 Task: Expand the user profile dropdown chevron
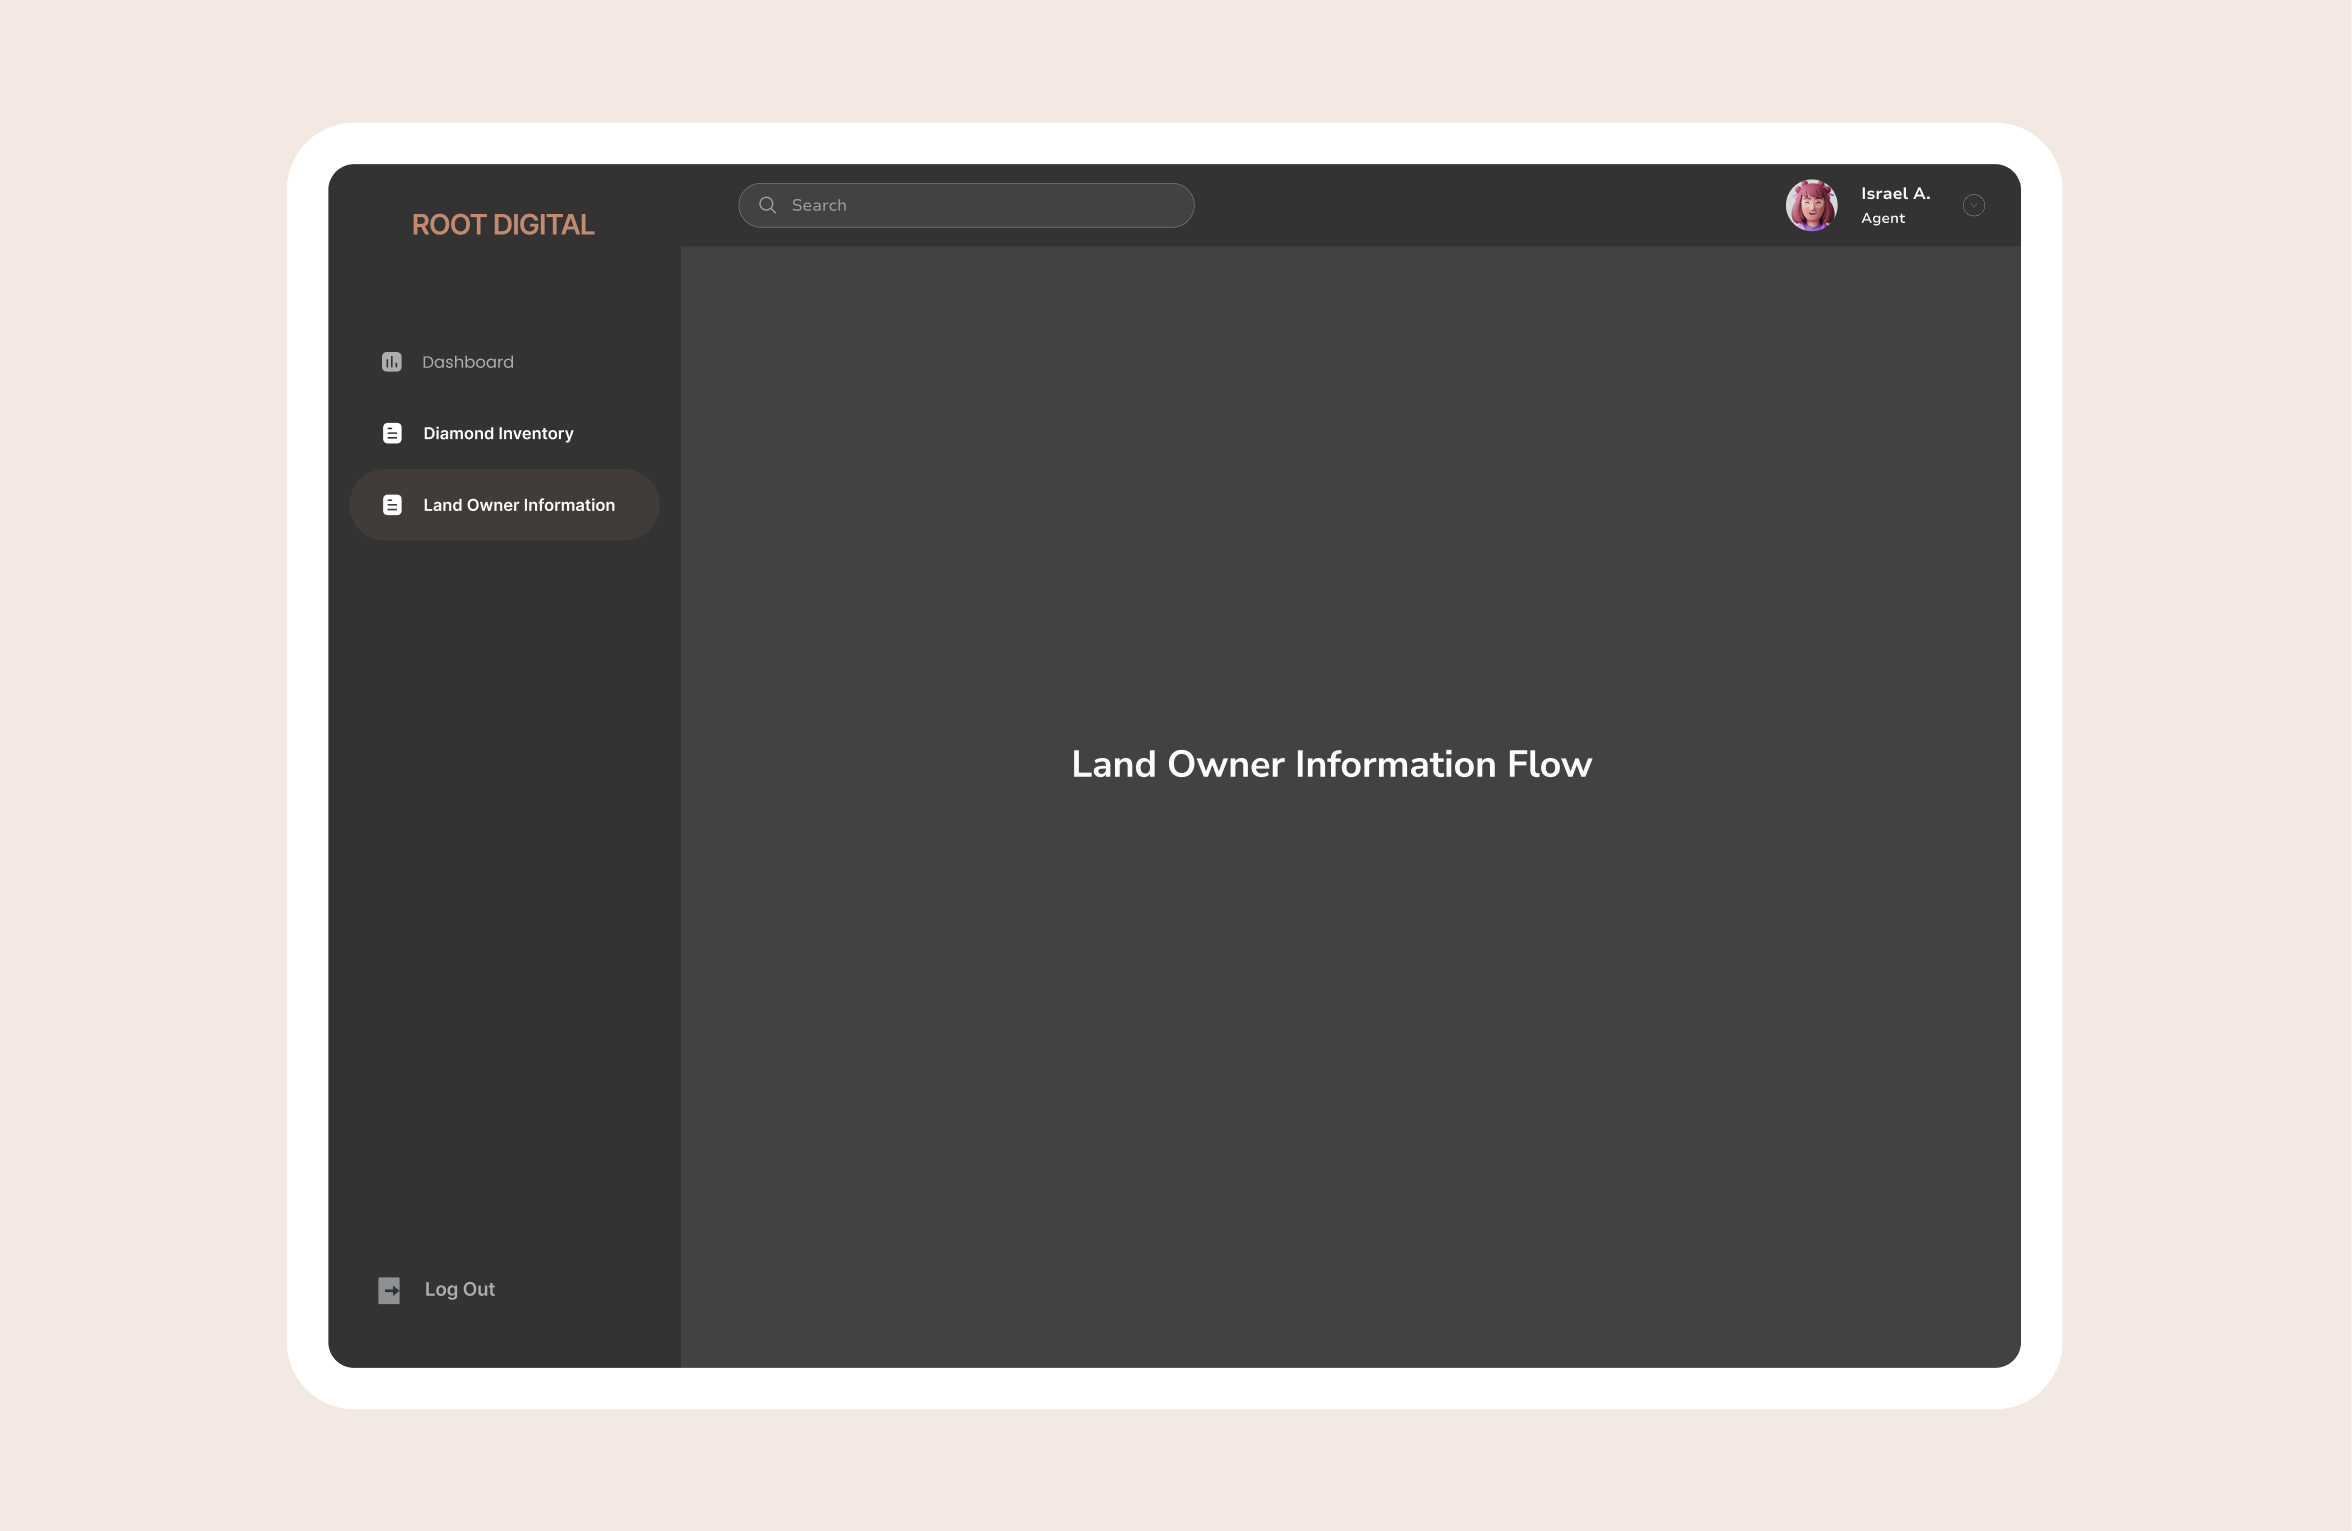[x=1973, y=205]
